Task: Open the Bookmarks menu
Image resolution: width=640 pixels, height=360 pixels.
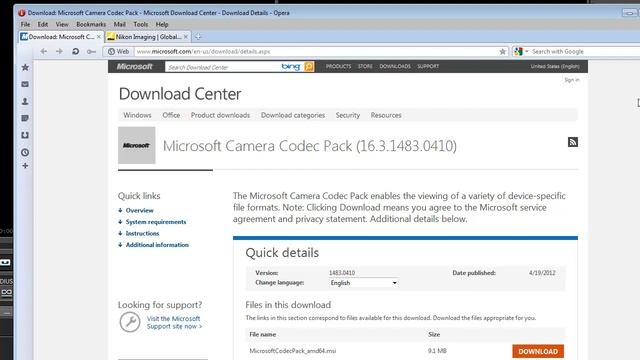Action: 91,24
